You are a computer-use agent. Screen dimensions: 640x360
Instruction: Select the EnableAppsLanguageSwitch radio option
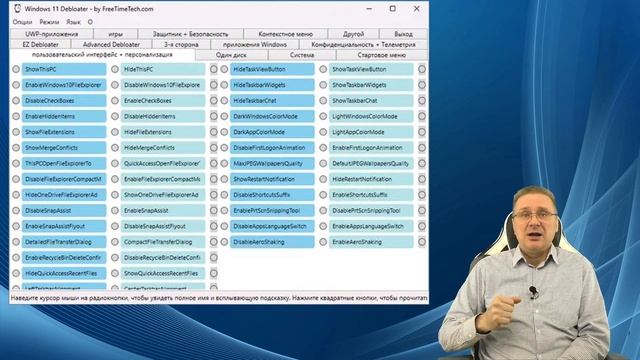click(x=323, y=226)
